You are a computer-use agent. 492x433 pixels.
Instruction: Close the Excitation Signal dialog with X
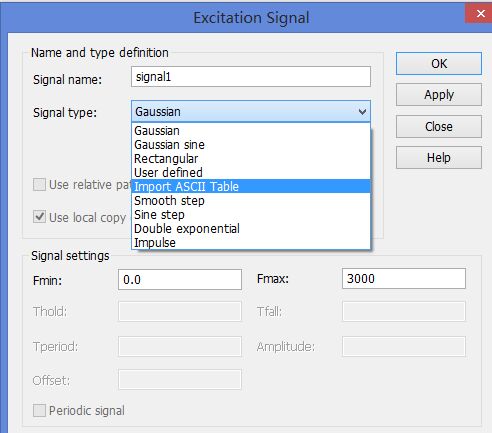[479, 14]
